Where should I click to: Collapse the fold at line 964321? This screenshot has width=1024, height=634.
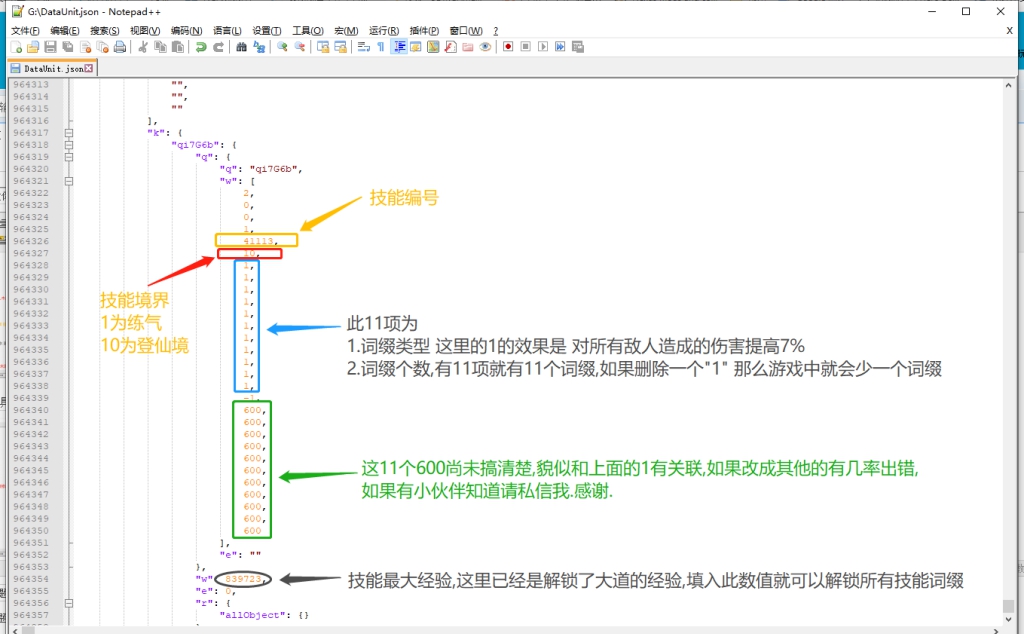coord(69,181)
